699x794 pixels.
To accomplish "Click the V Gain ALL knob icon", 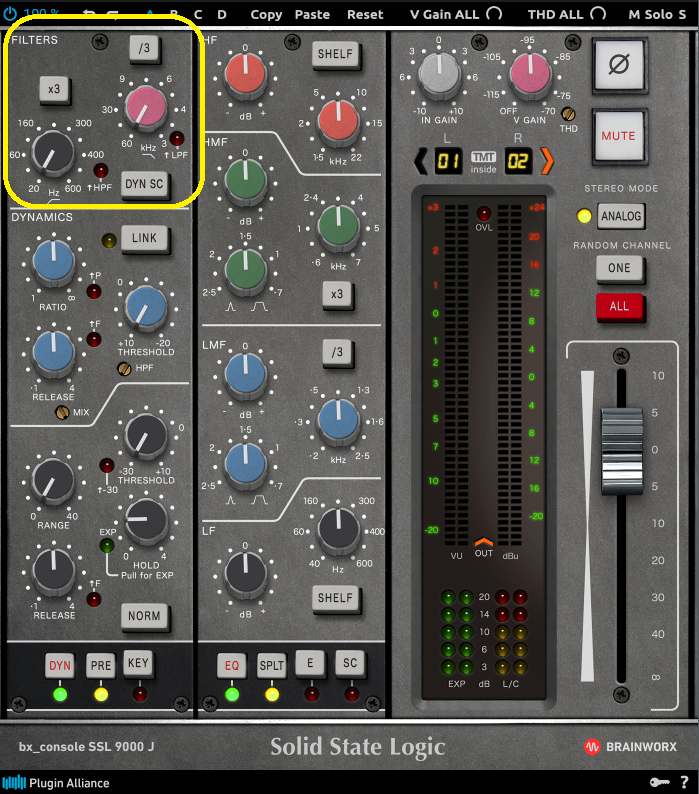I will [494, 13].
